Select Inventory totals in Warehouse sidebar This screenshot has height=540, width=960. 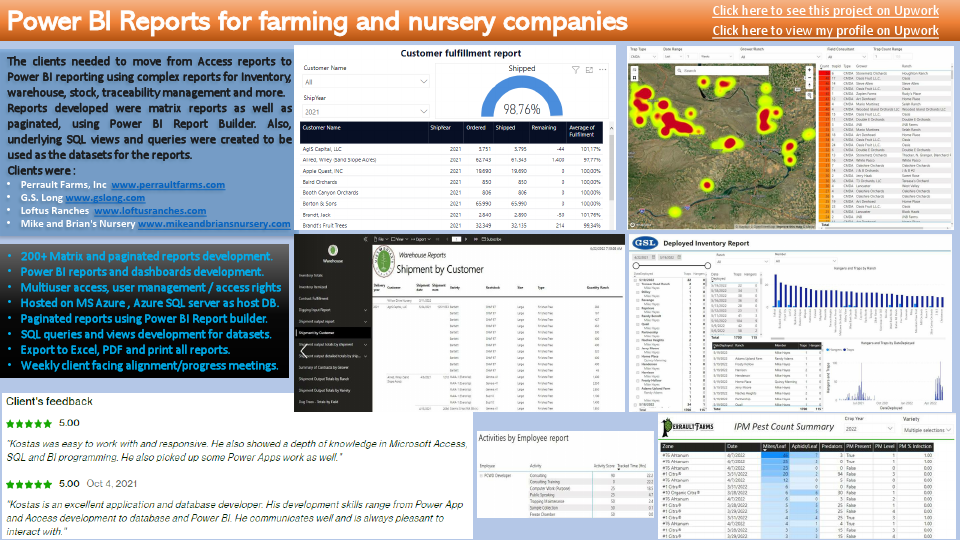tap(310, 276)
